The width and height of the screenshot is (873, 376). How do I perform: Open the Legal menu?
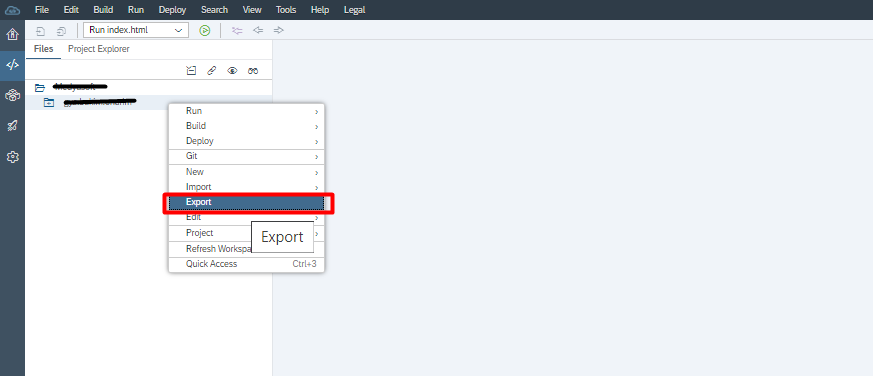coord(355,10)
